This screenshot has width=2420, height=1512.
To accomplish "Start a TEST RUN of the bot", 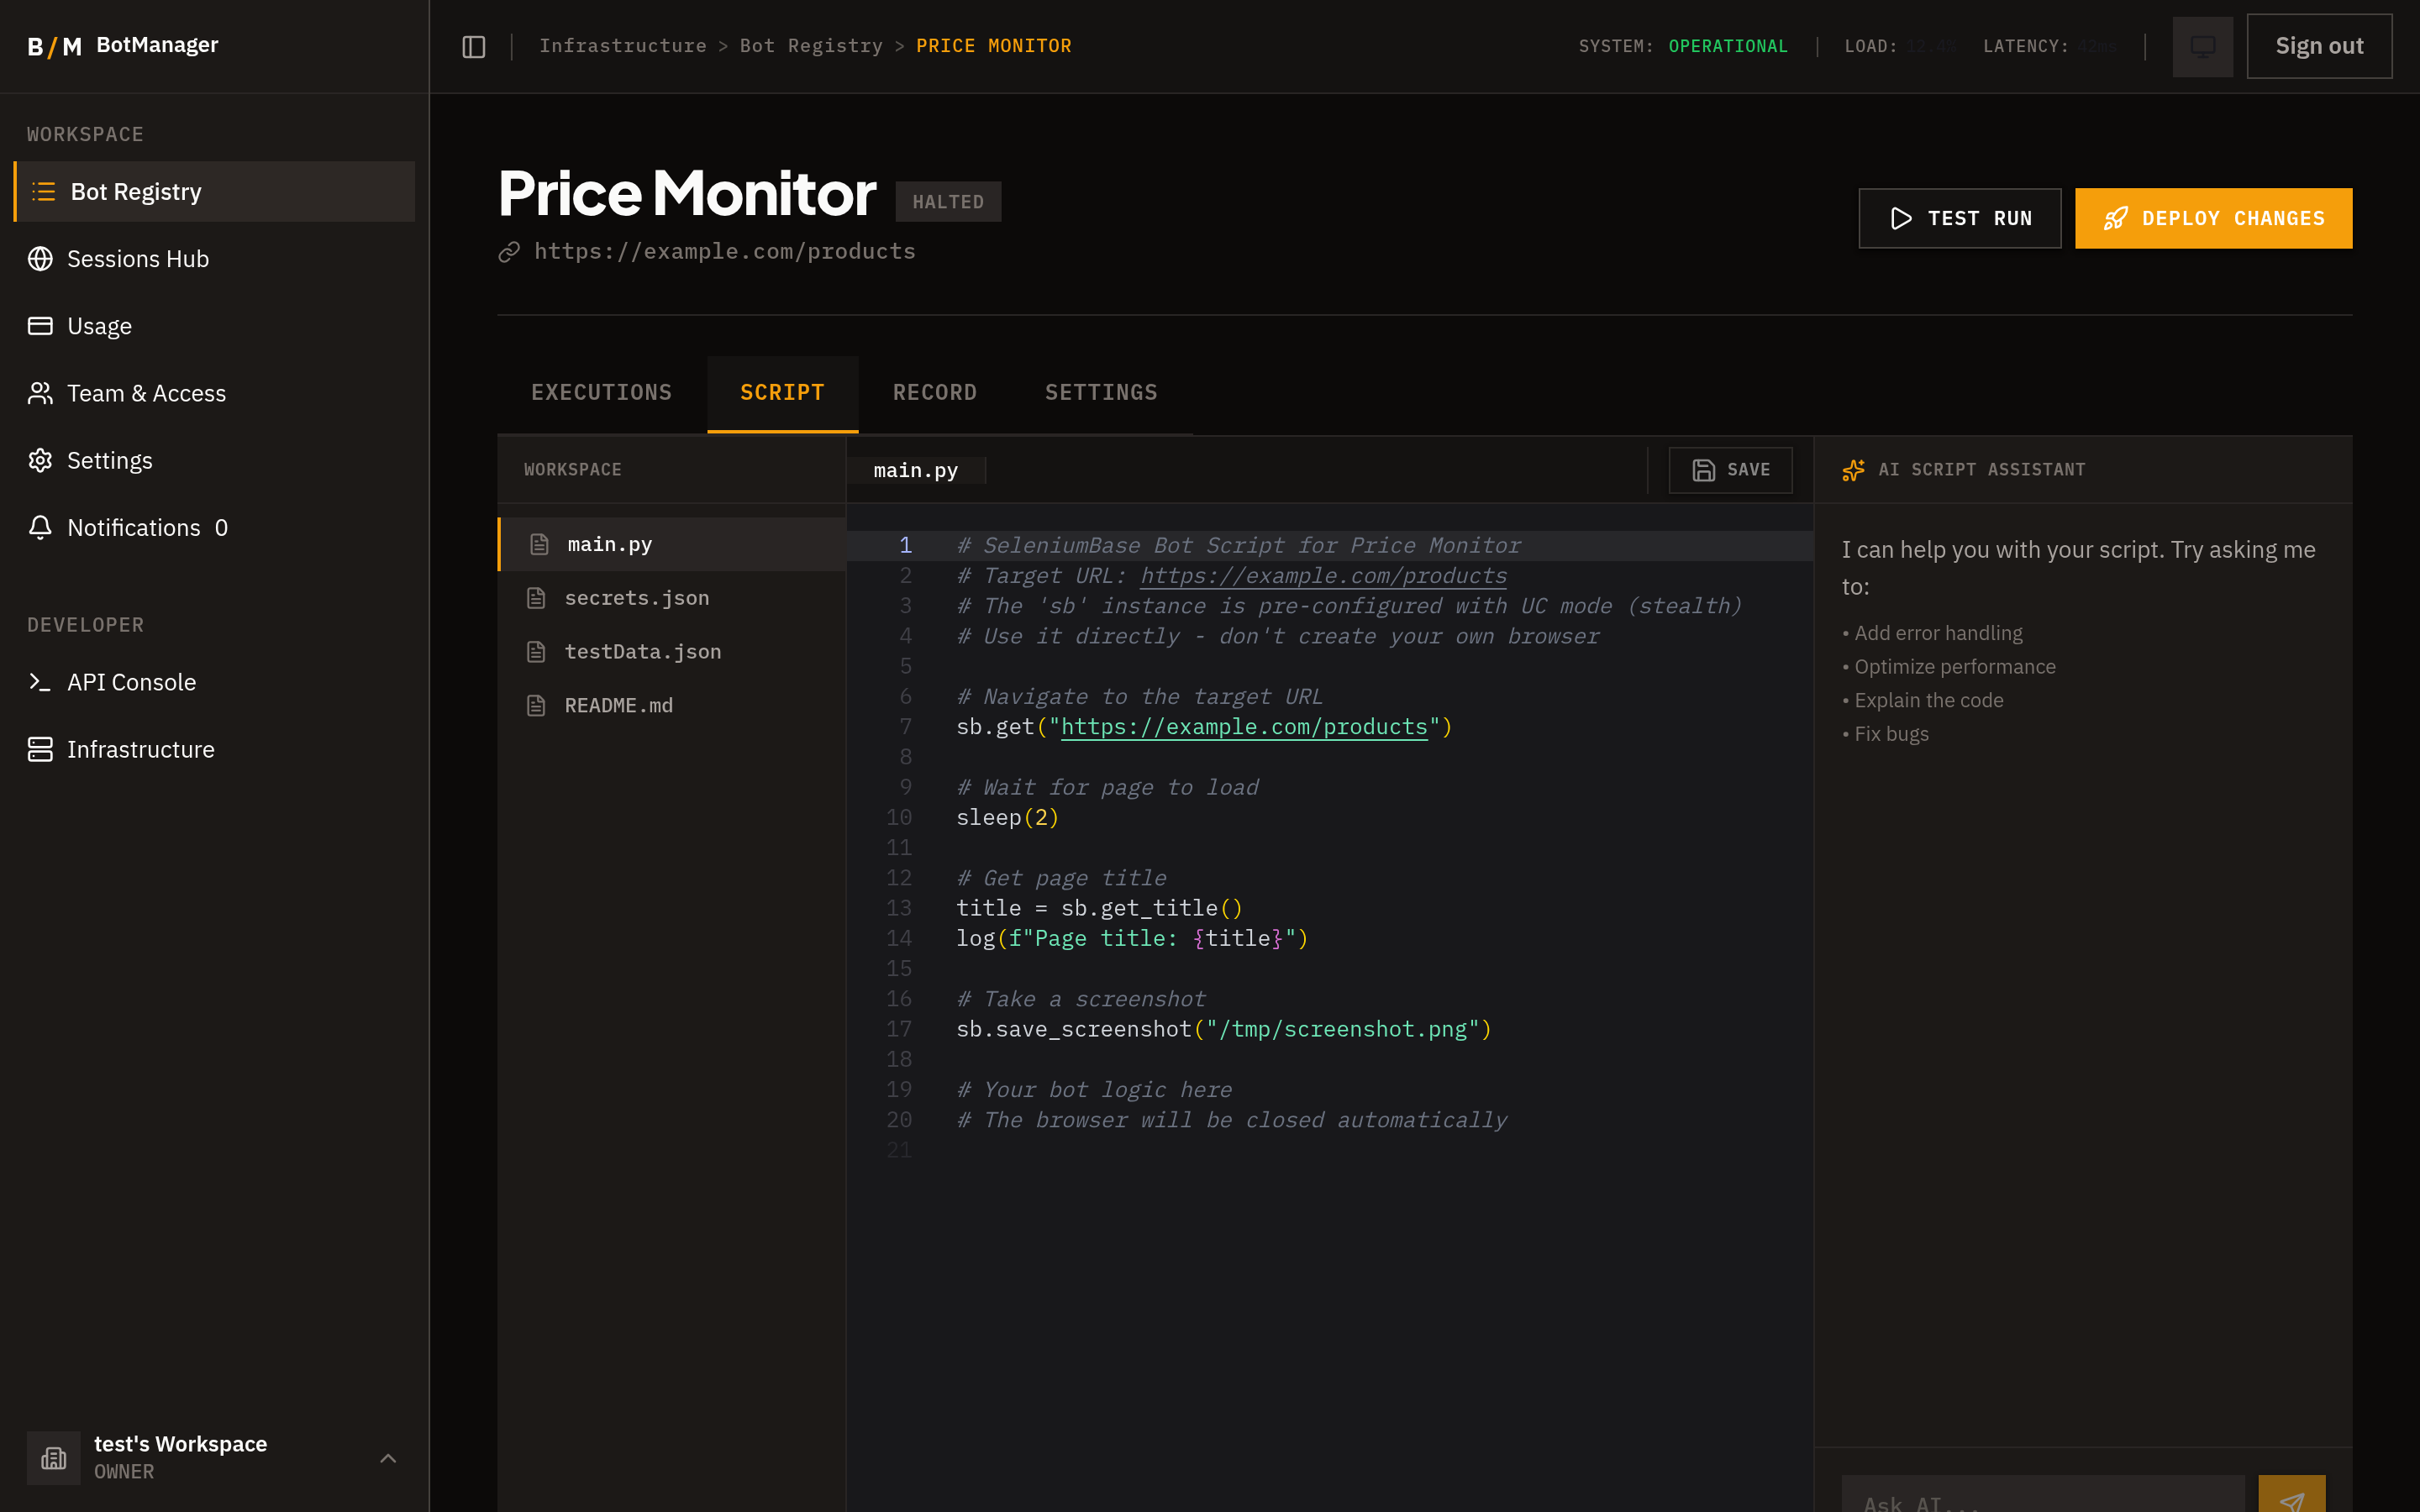I will click(1958, 218).
